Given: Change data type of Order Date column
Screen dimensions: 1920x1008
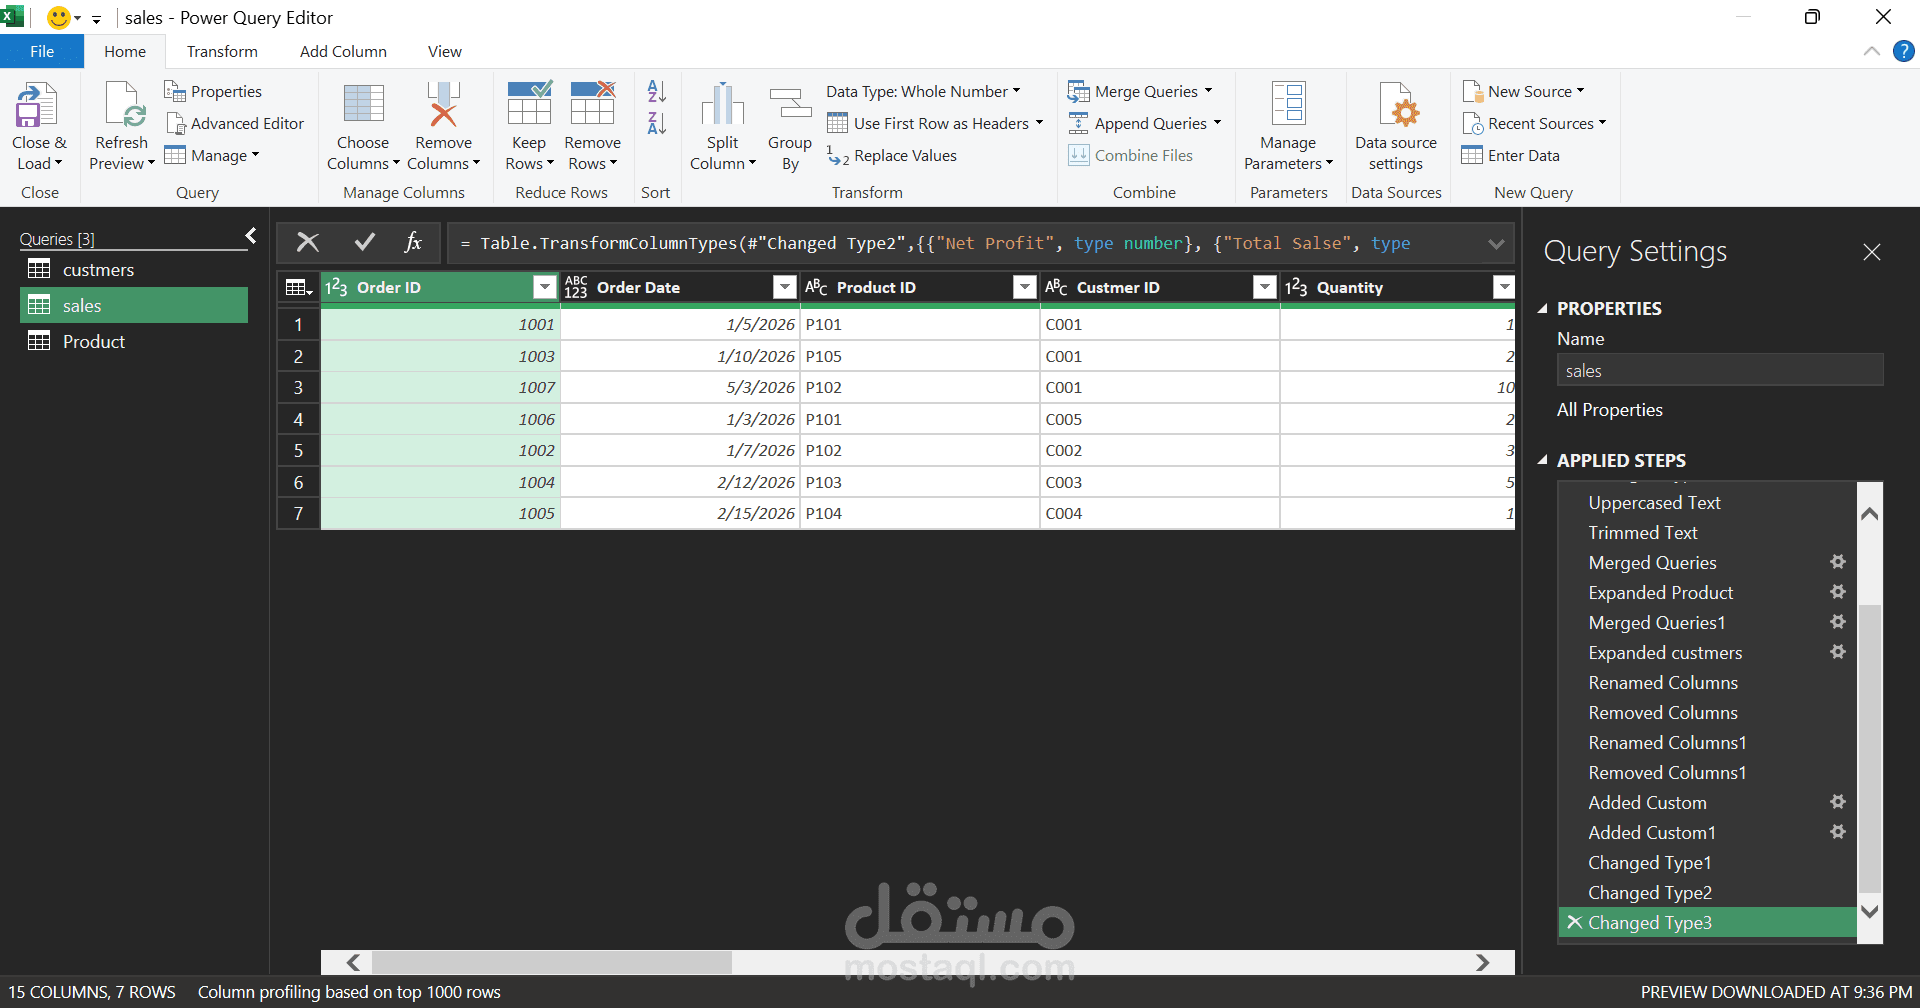Looking at the screenshot, I should tap(576, 288).
